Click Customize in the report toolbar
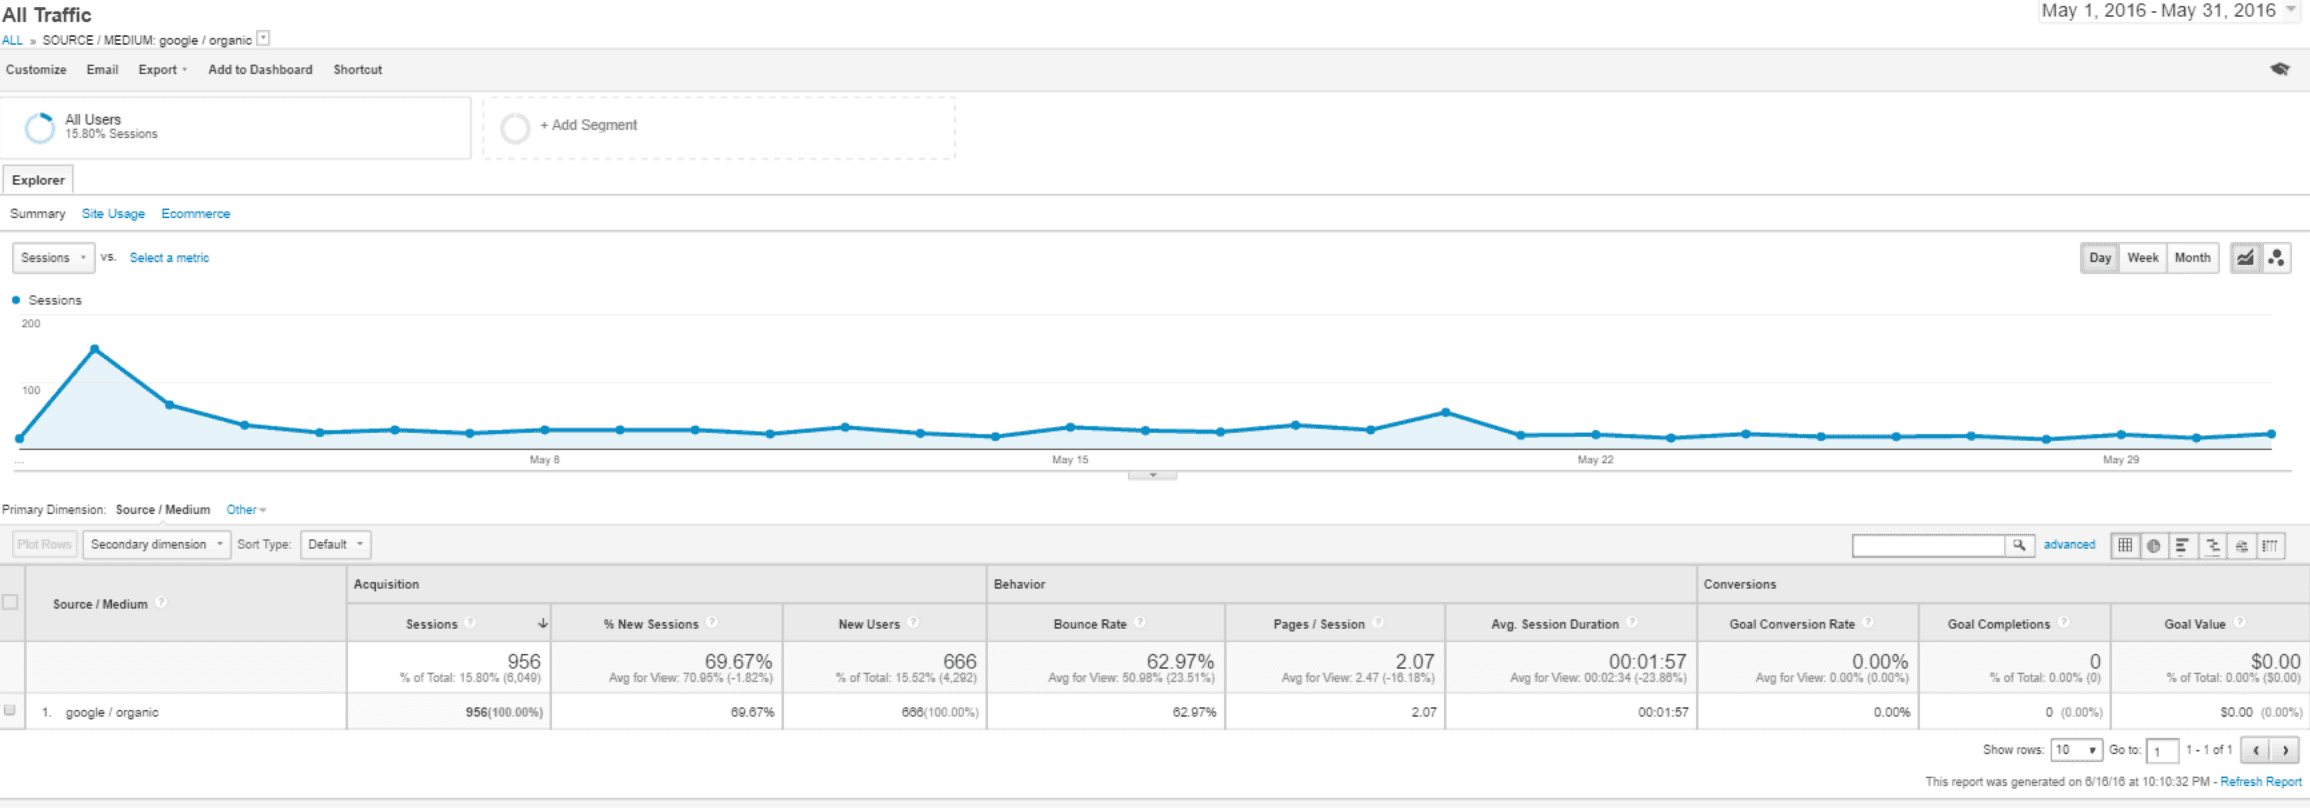2310x808 pixels. click(x=36, y=70)
